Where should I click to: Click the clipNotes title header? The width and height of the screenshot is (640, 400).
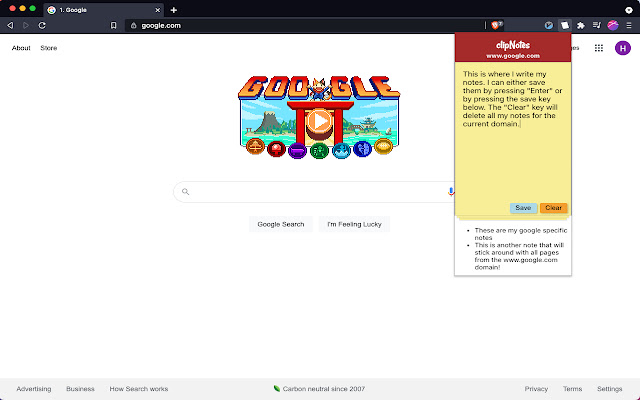click(x=513, y=45)
